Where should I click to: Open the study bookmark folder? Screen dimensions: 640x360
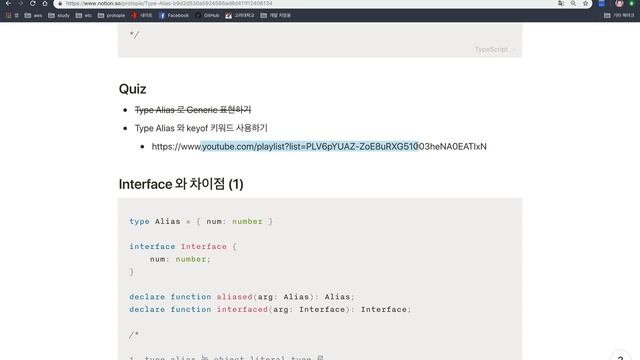pos(59,16)
